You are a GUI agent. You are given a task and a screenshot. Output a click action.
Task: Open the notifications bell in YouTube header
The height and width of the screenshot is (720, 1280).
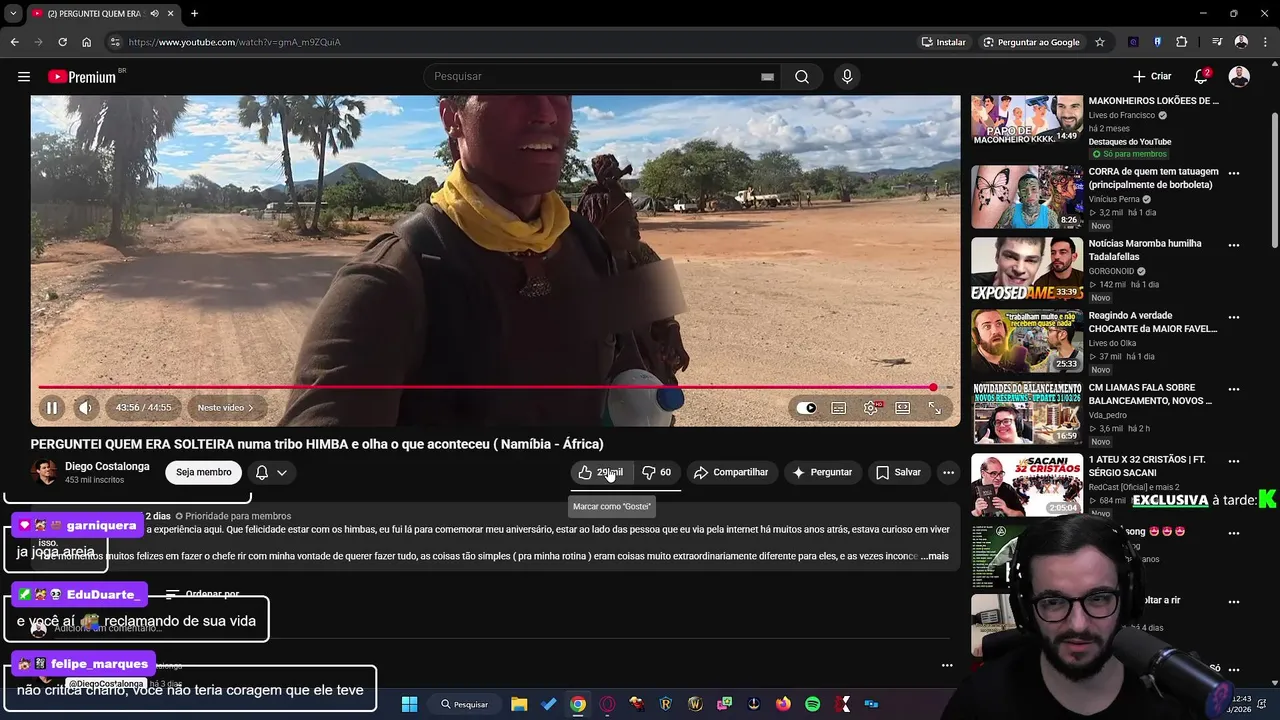(x=1202, y=77)
